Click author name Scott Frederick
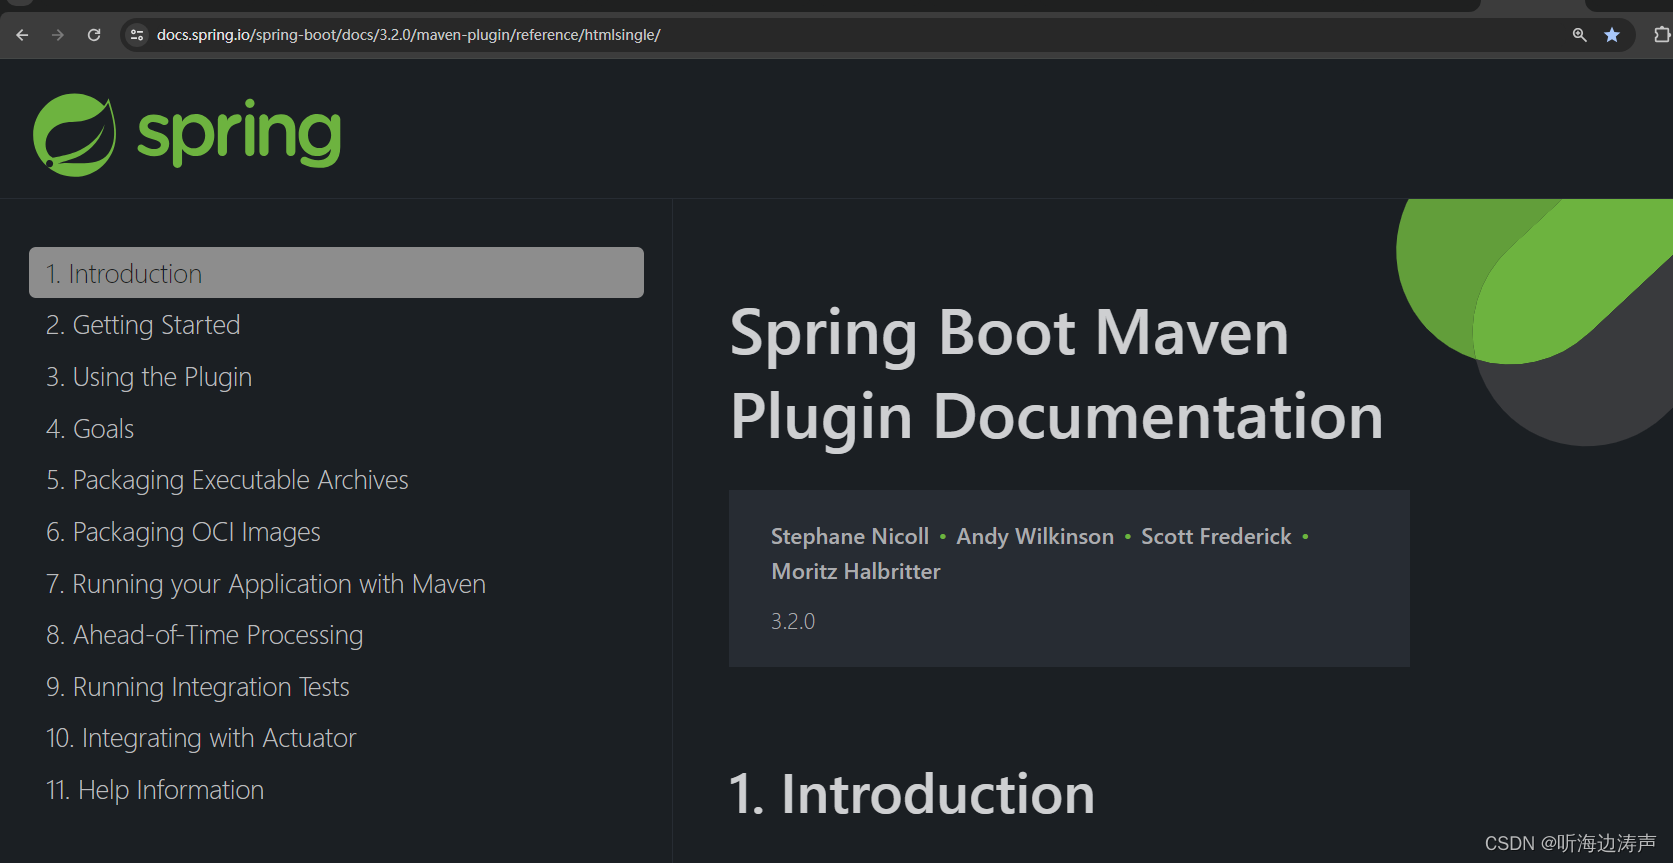The width and height of the screenshot is (1673, 863). coord(1216,536)
